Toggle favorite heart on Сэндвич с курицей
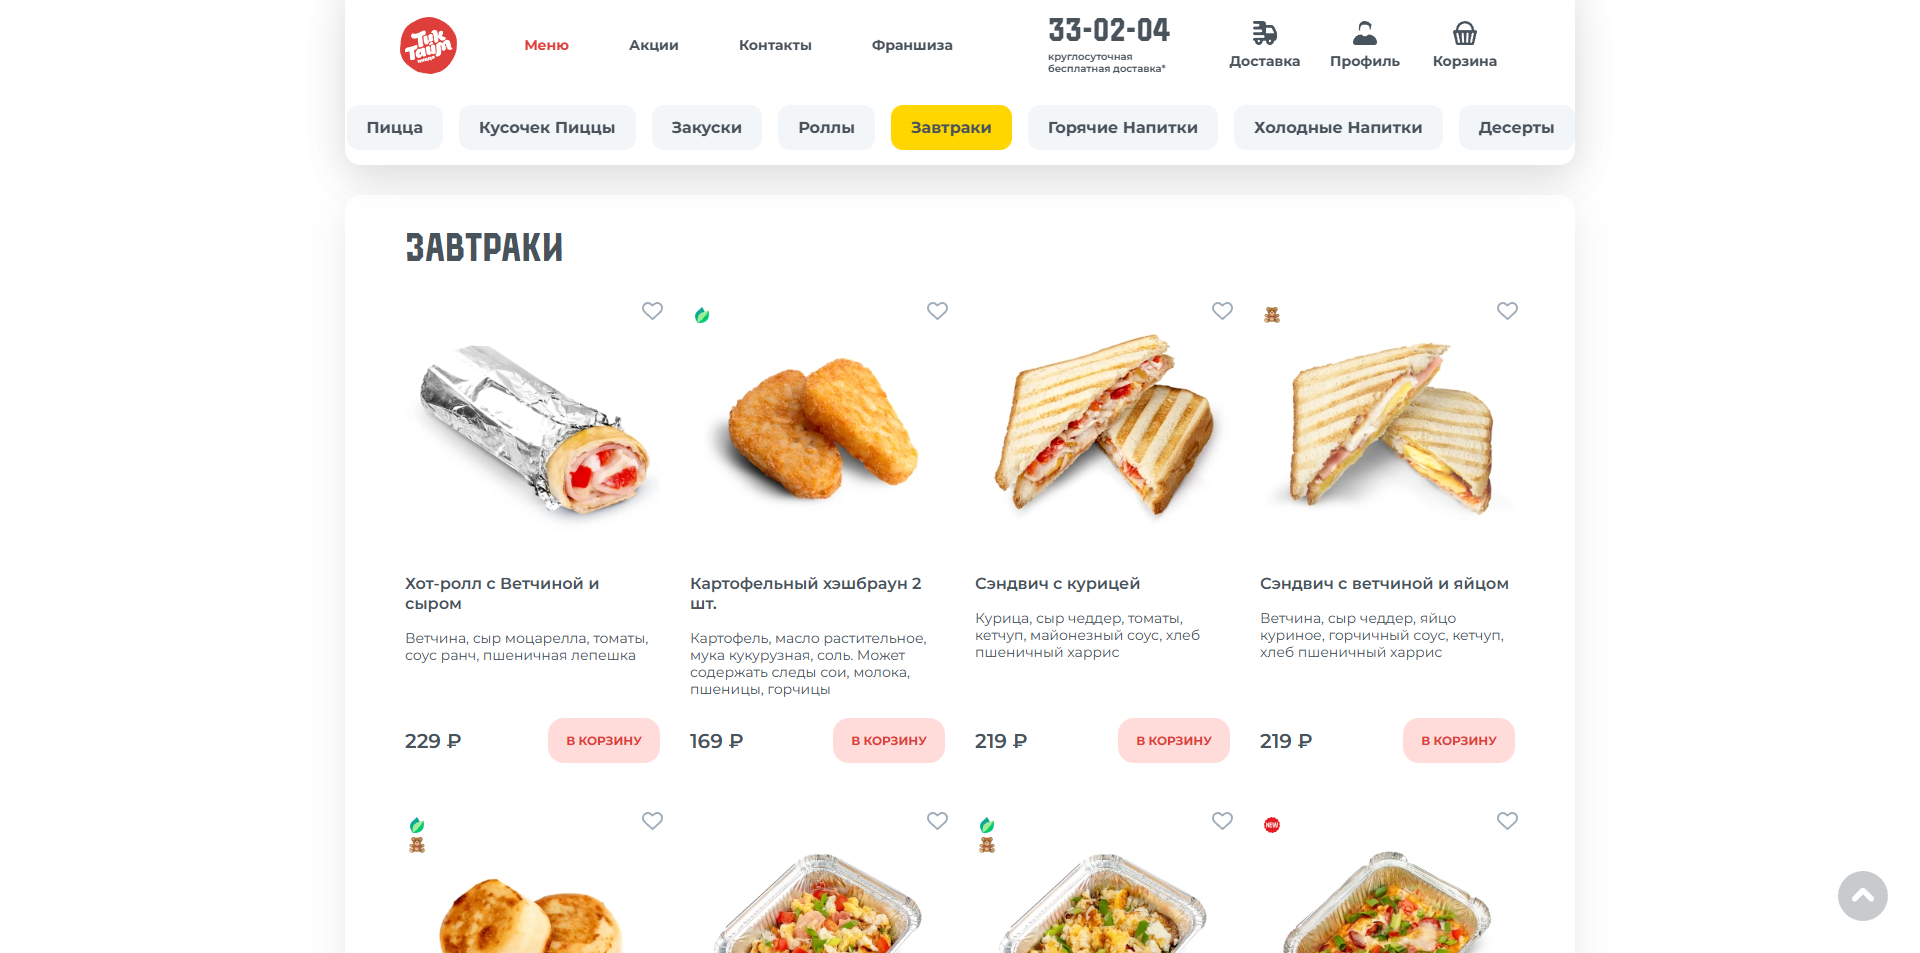Image resolution: width=1920 pixels, height=953 pixels. click(x=1222, y=311)
